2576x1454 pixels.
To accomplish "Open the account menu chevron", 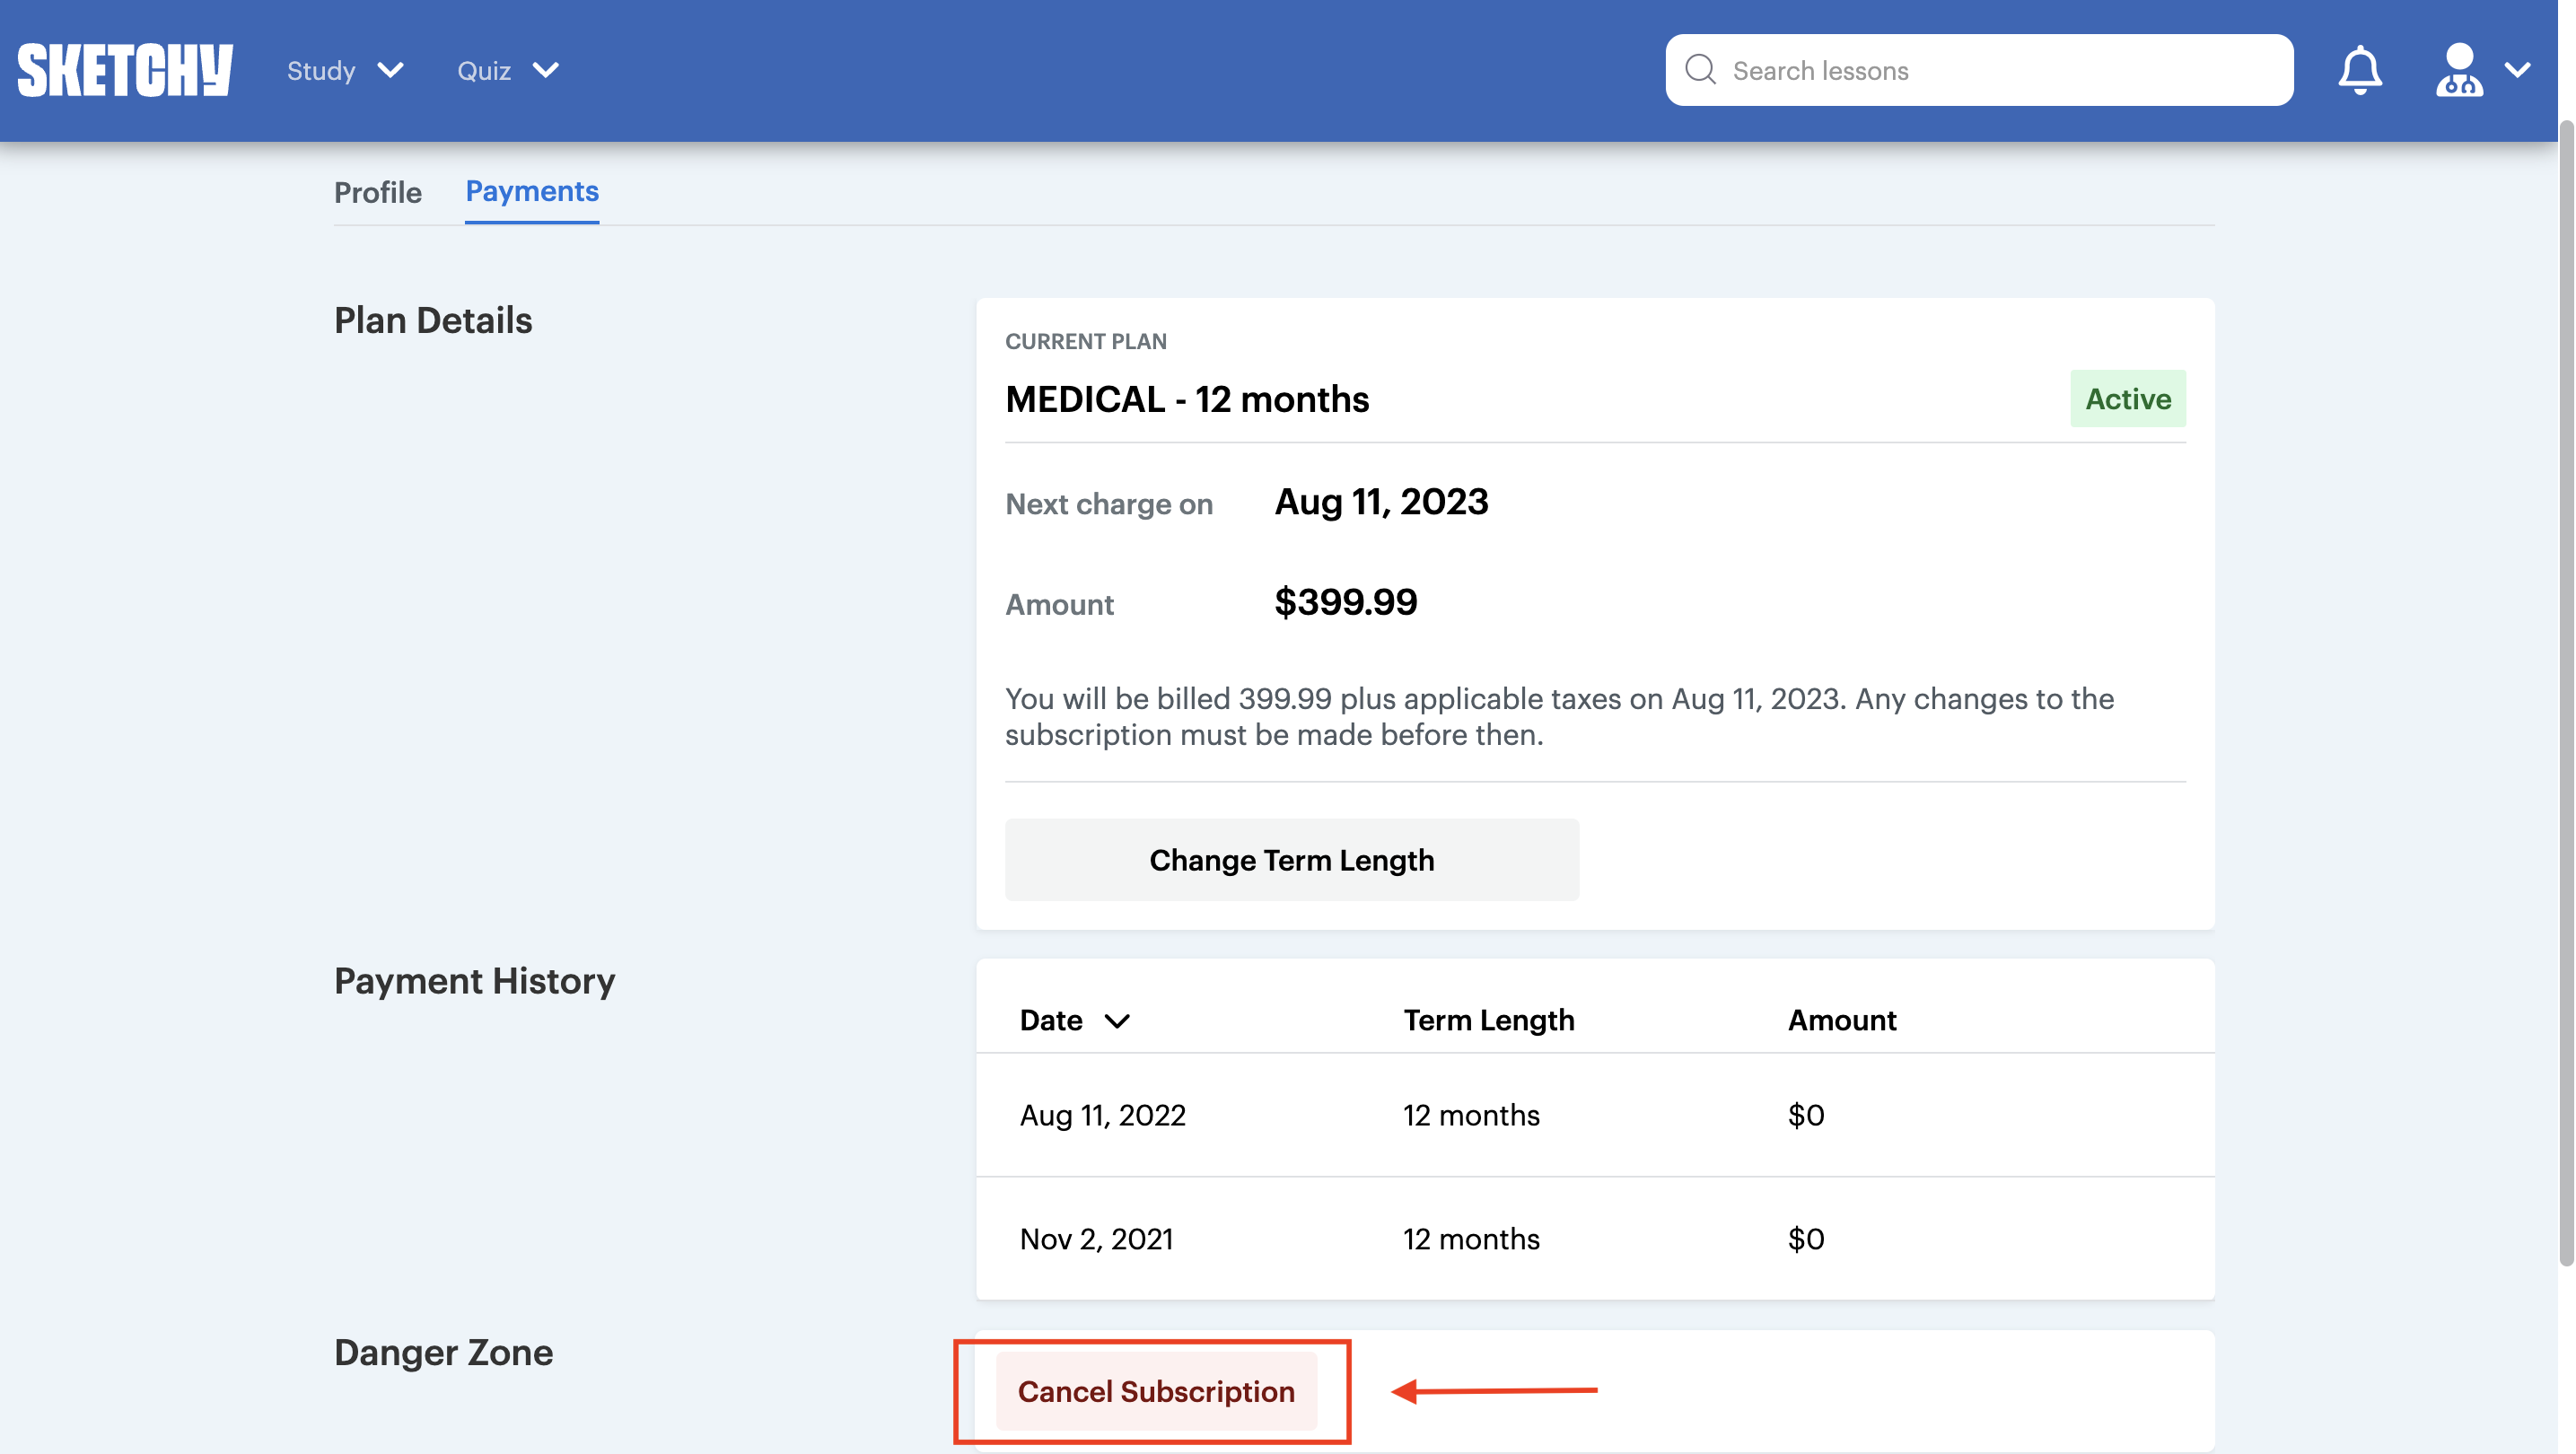I will [x=2517, y=70].
